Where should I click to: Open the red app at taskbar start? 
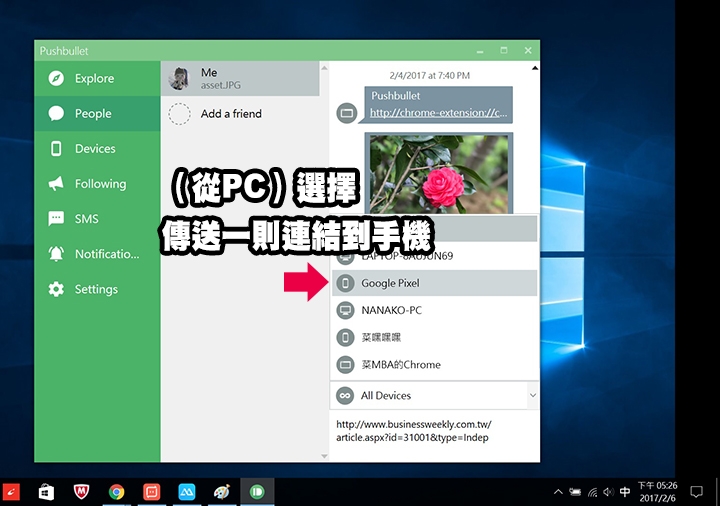point(10,493)
